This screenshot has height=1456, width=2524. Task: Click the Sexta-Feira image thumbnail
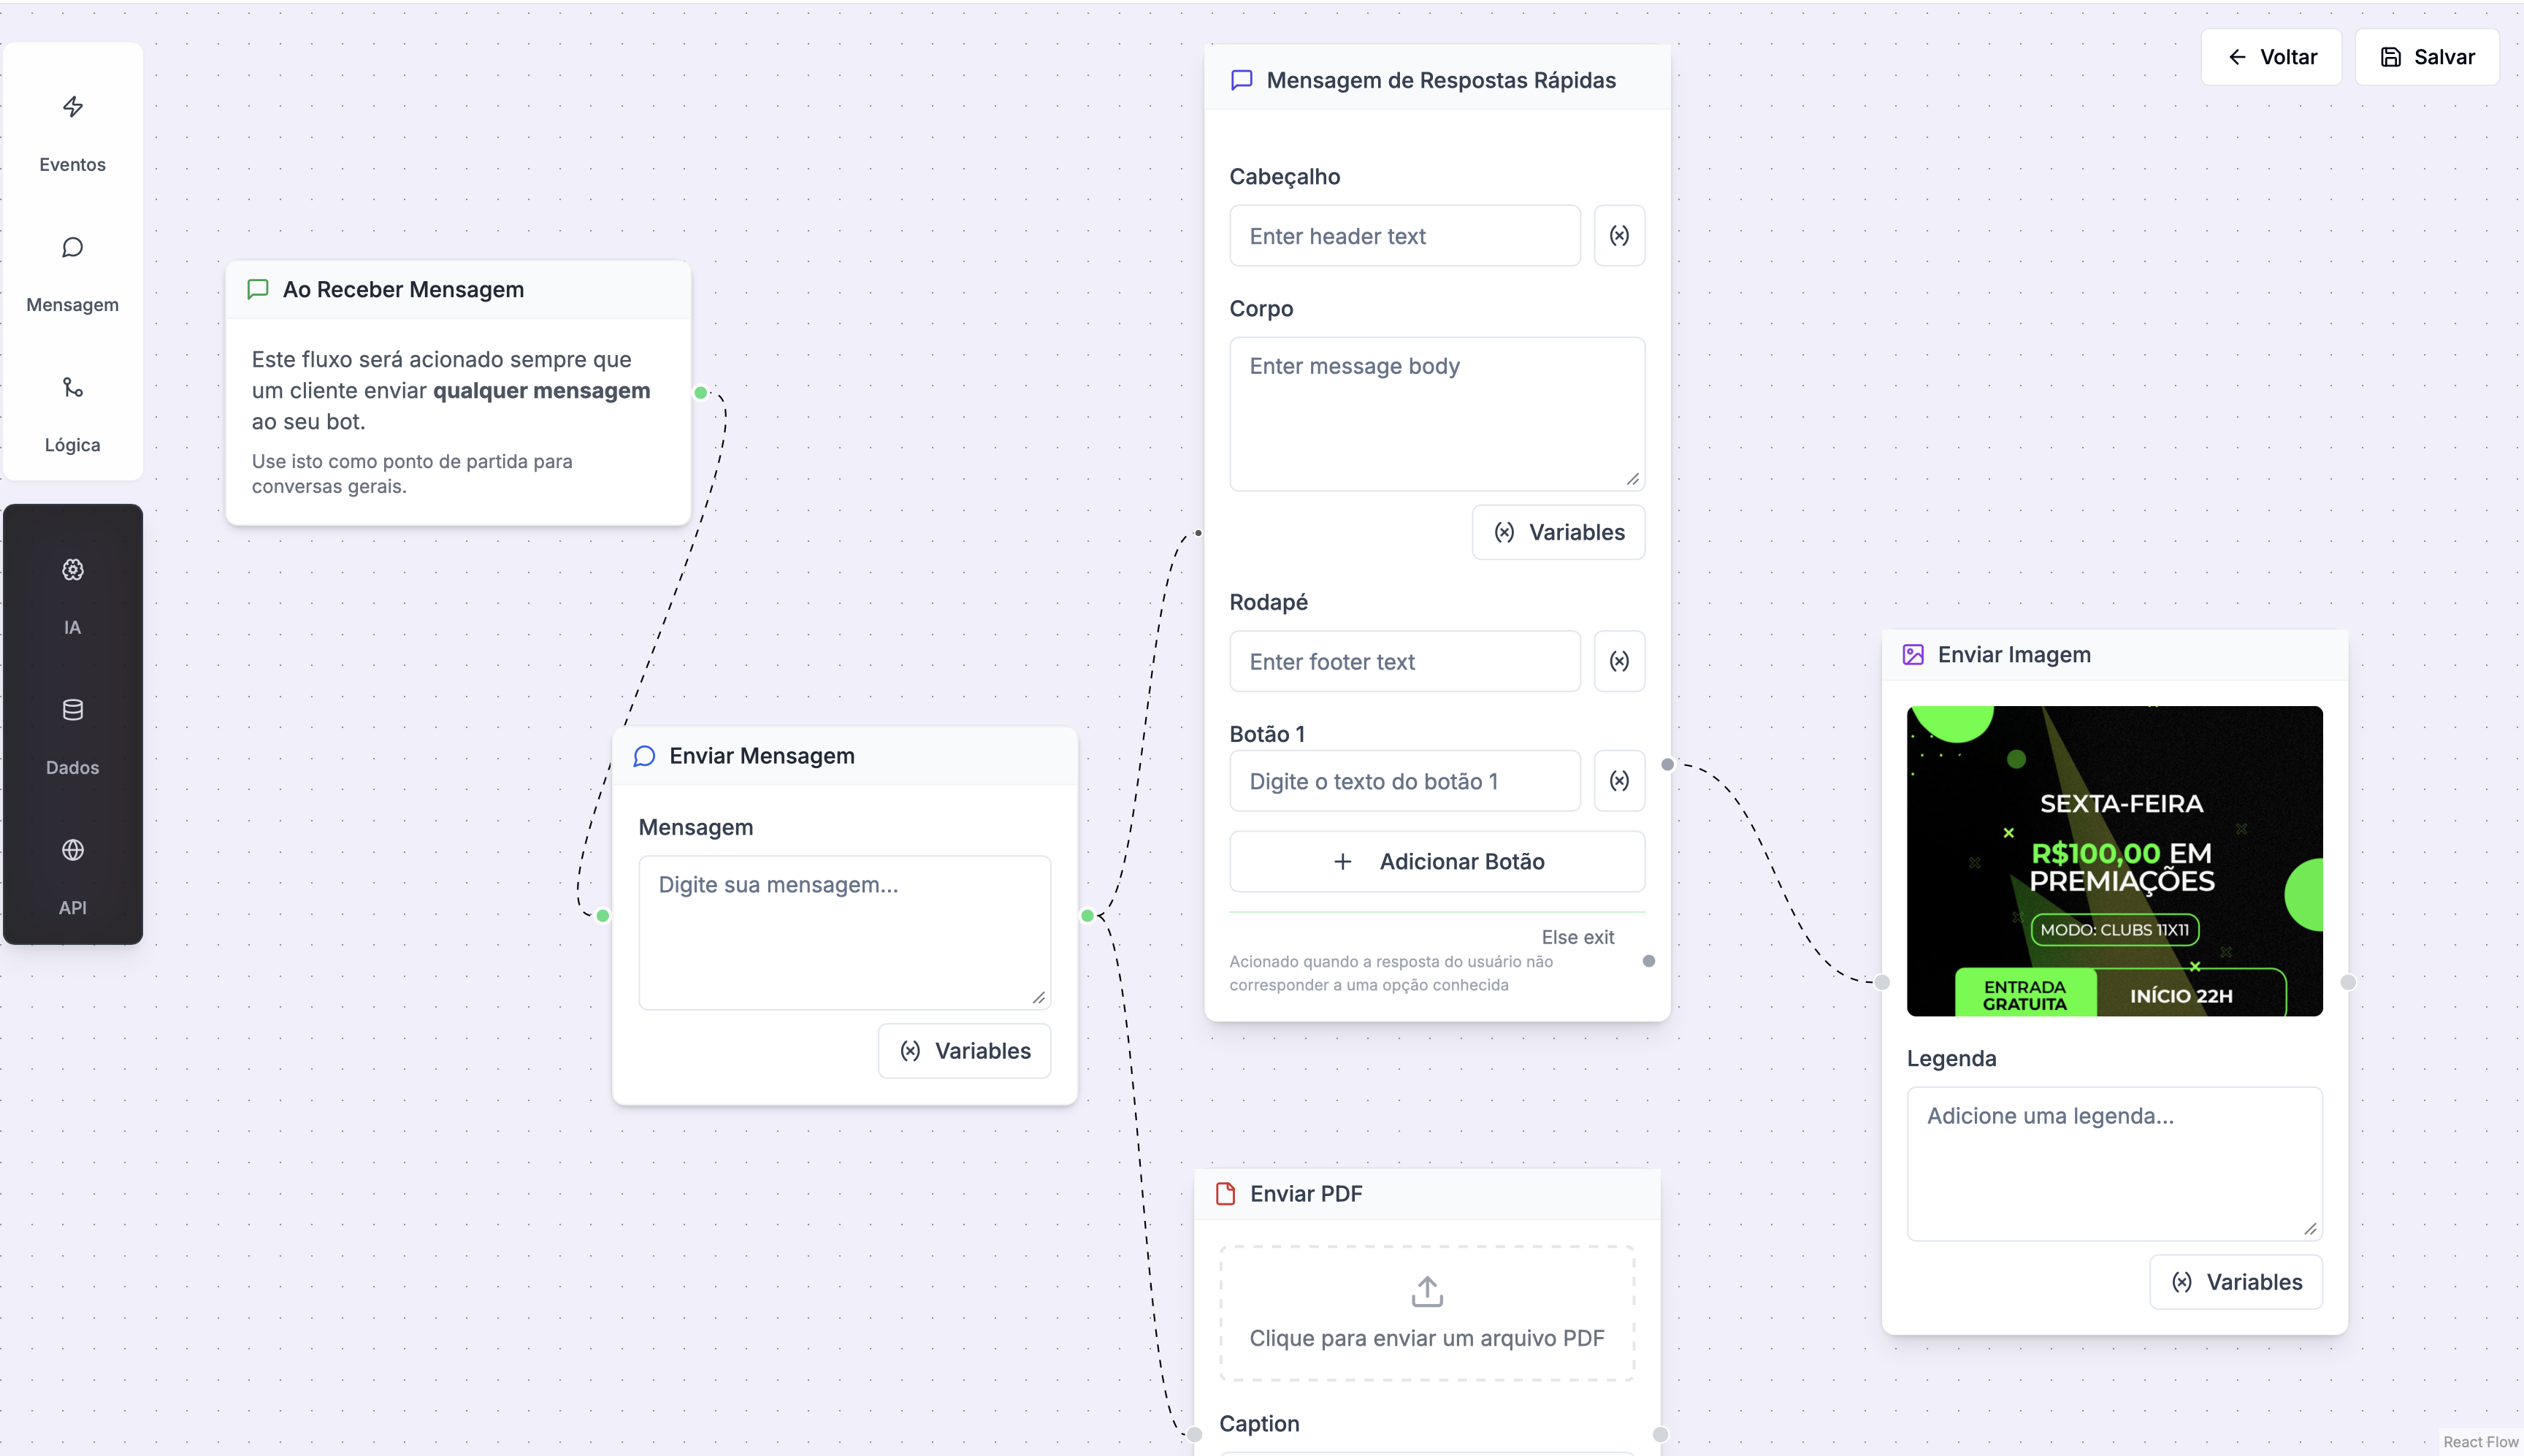pyautogui.click(x=2114, y=861)
